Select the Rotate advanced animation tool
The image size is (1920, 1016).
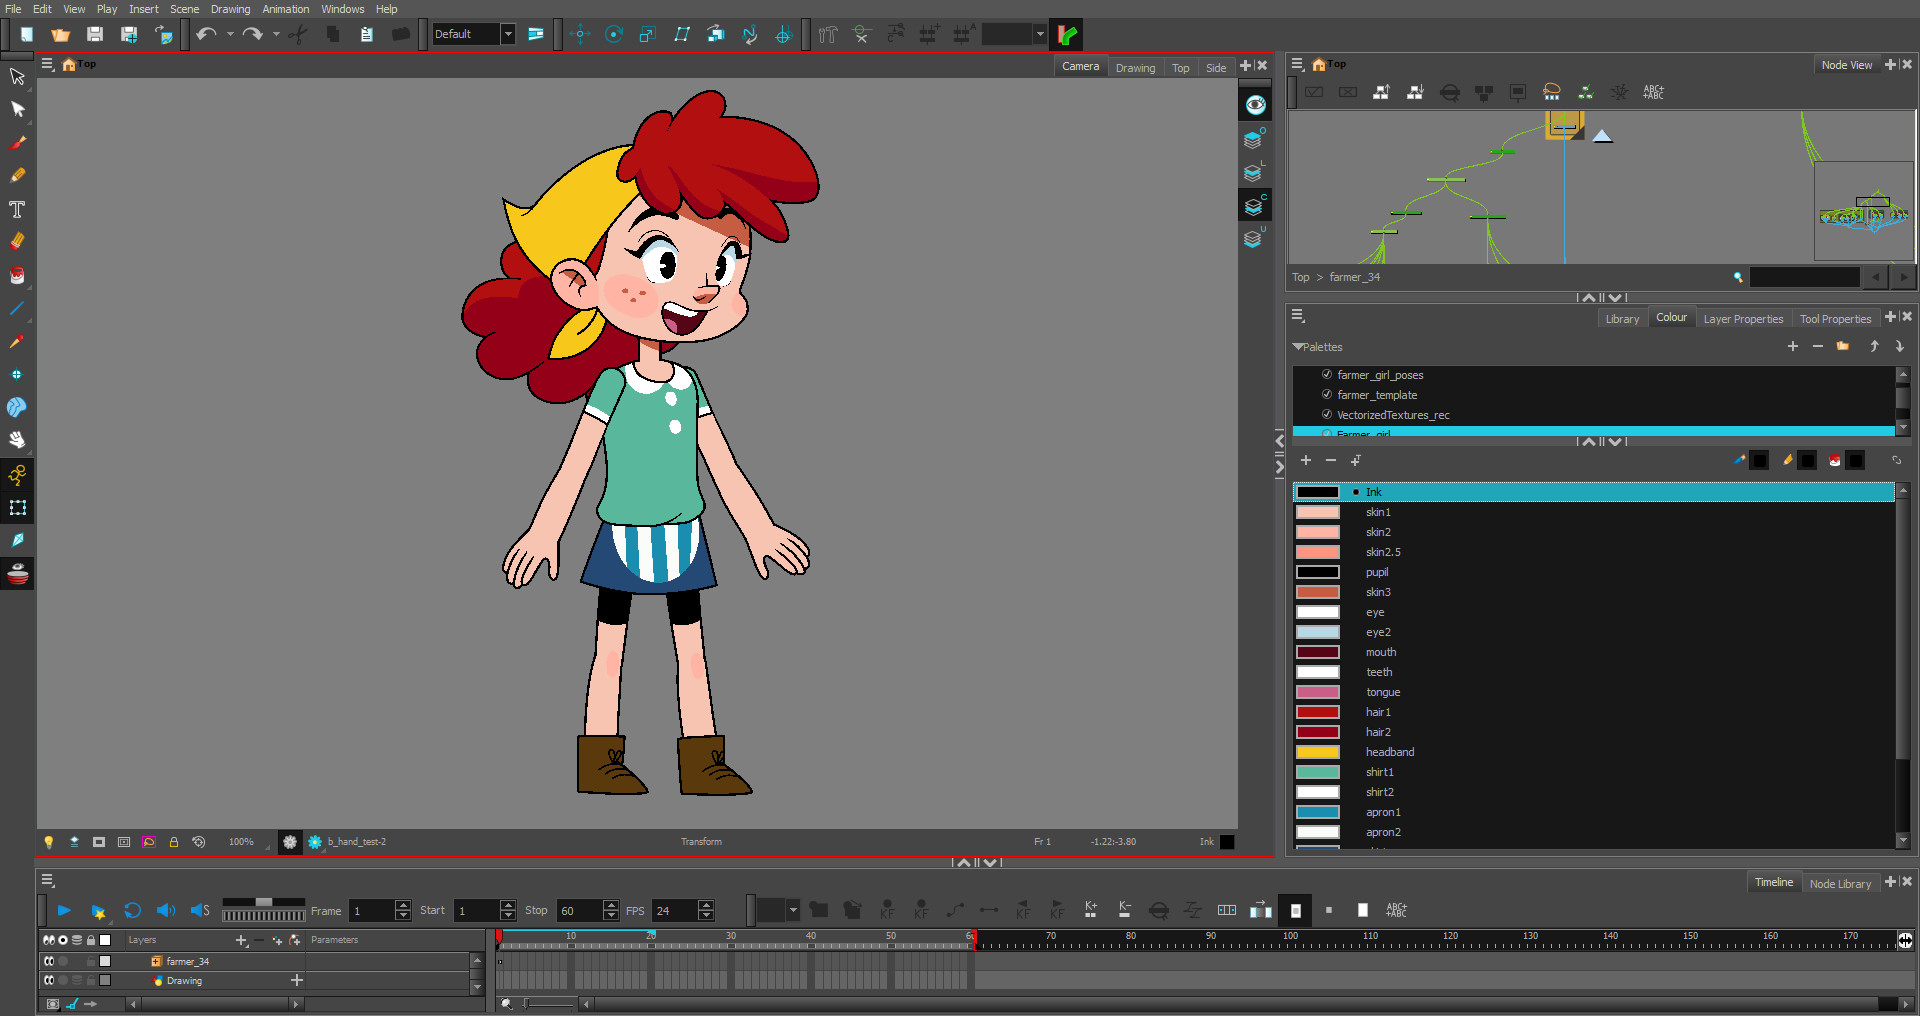click(x=614, y=34)
